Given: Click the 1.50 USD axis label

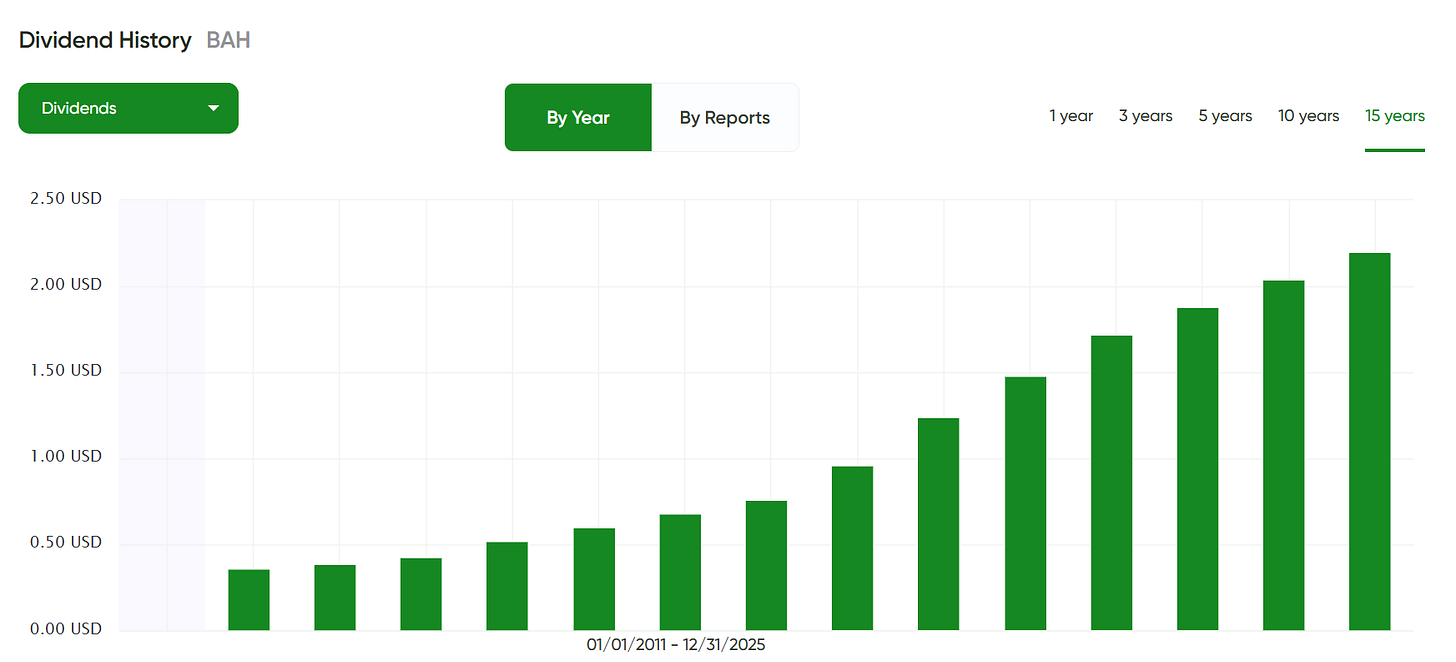Looking at the screenshot, I should [67, 370].
